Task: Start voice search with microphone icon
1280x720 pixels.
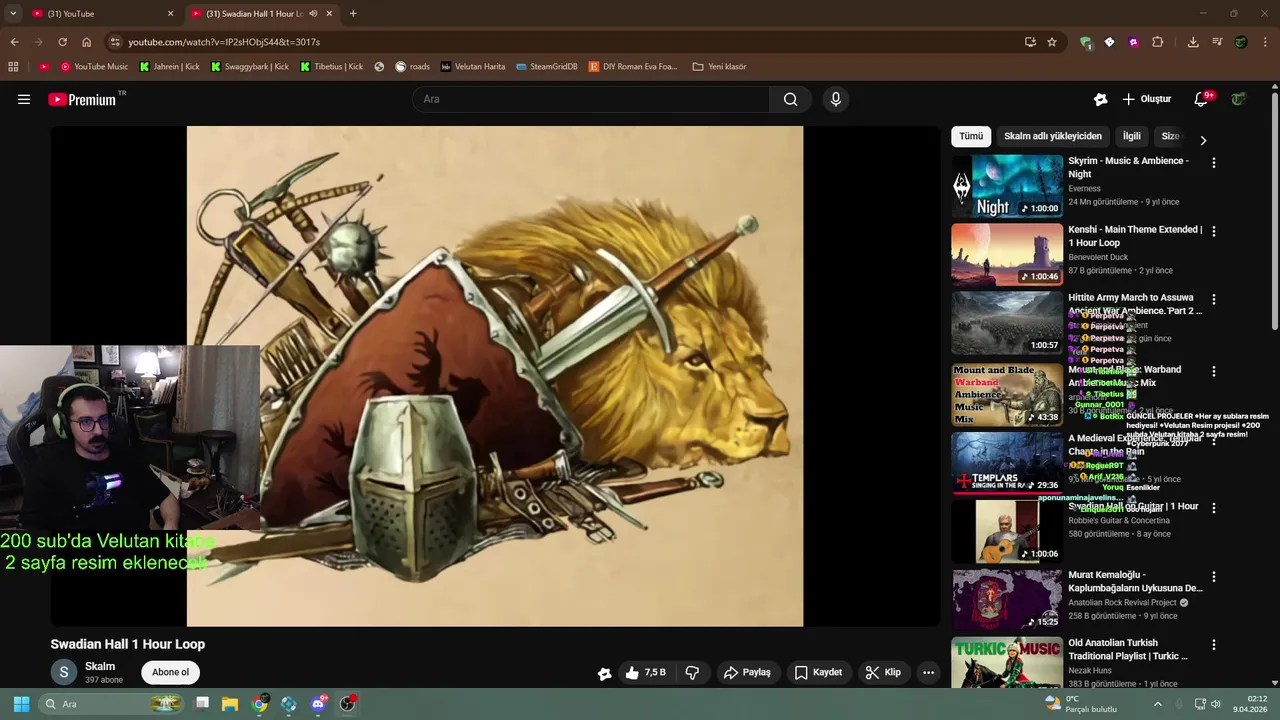Action: point(836,99)
